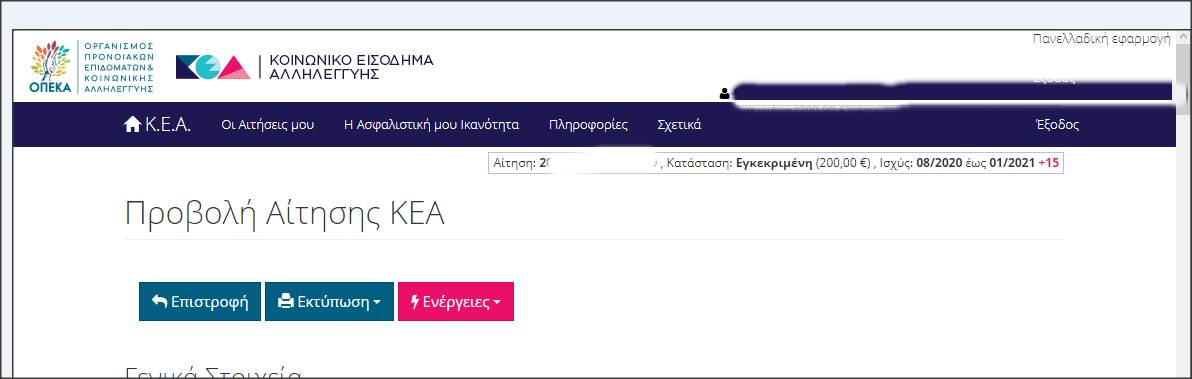Open the Πληροφορίες menu item

click(x=588, y=125)
